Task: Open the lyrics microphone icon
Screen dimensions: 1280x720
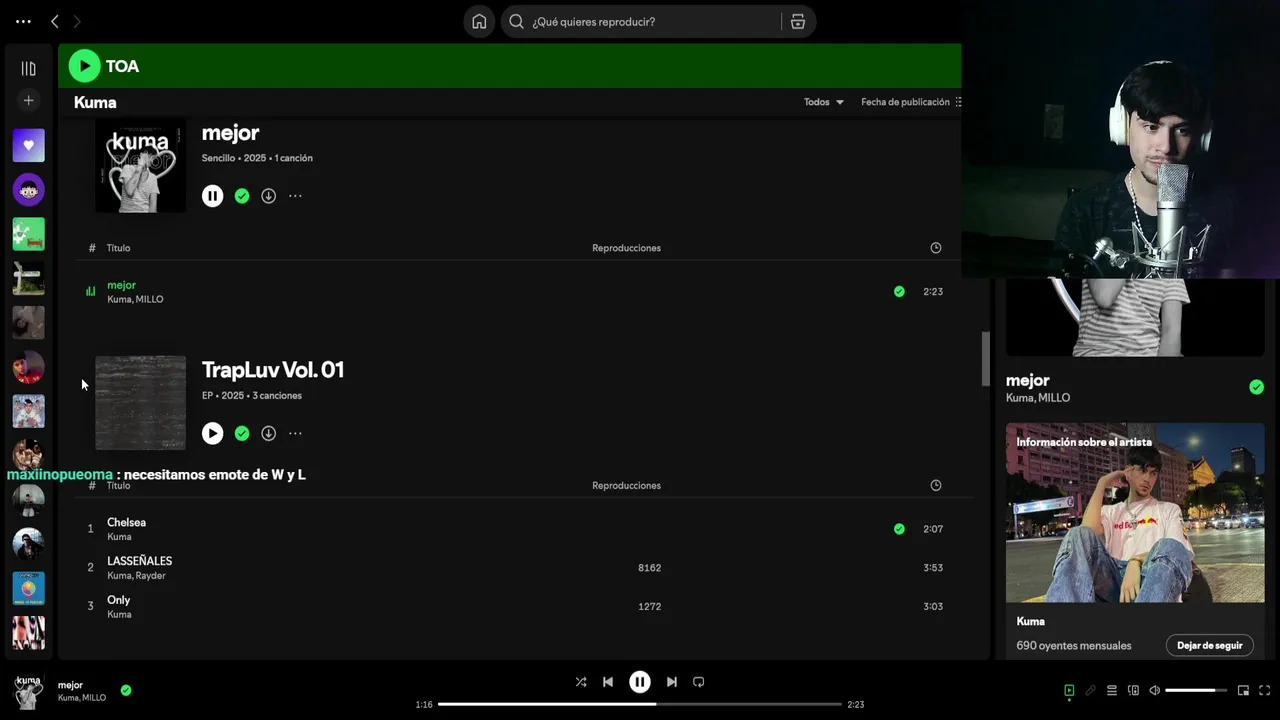Action: coord(1090,690)
